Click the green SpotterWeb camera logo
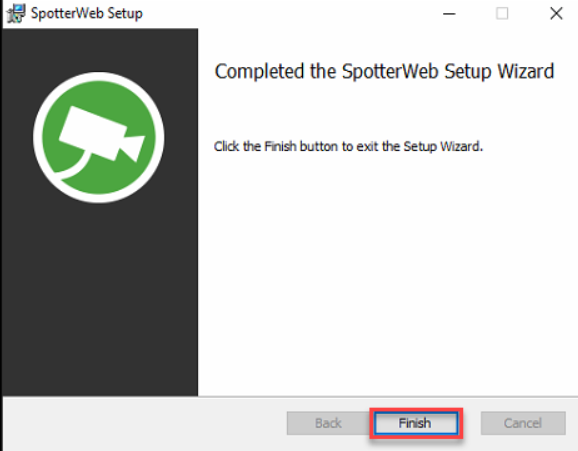The width and height of the screenshot is (578, 451). 99,137
